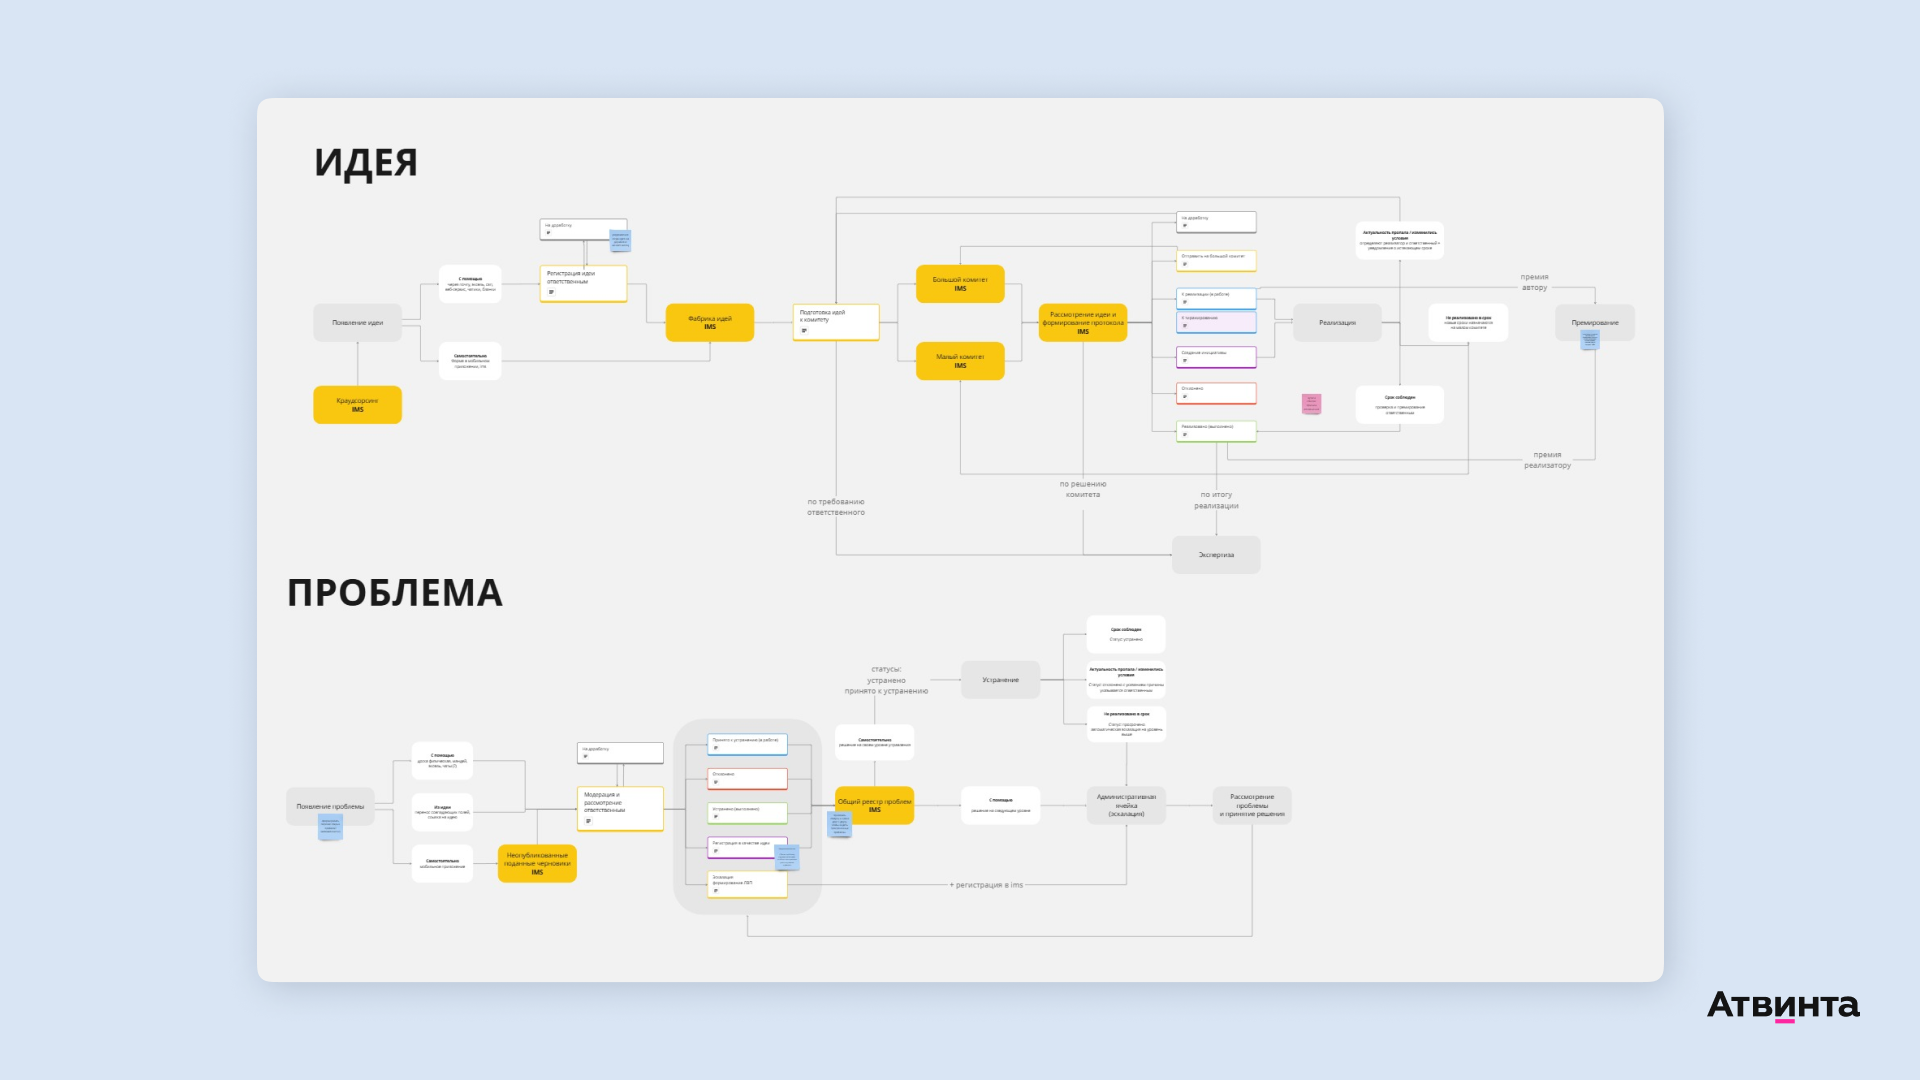Screen dimensions: 1920x1080
Task: Select Рассмотрение проблемы и принятие решения node
Action: (x=1252, y=806)
